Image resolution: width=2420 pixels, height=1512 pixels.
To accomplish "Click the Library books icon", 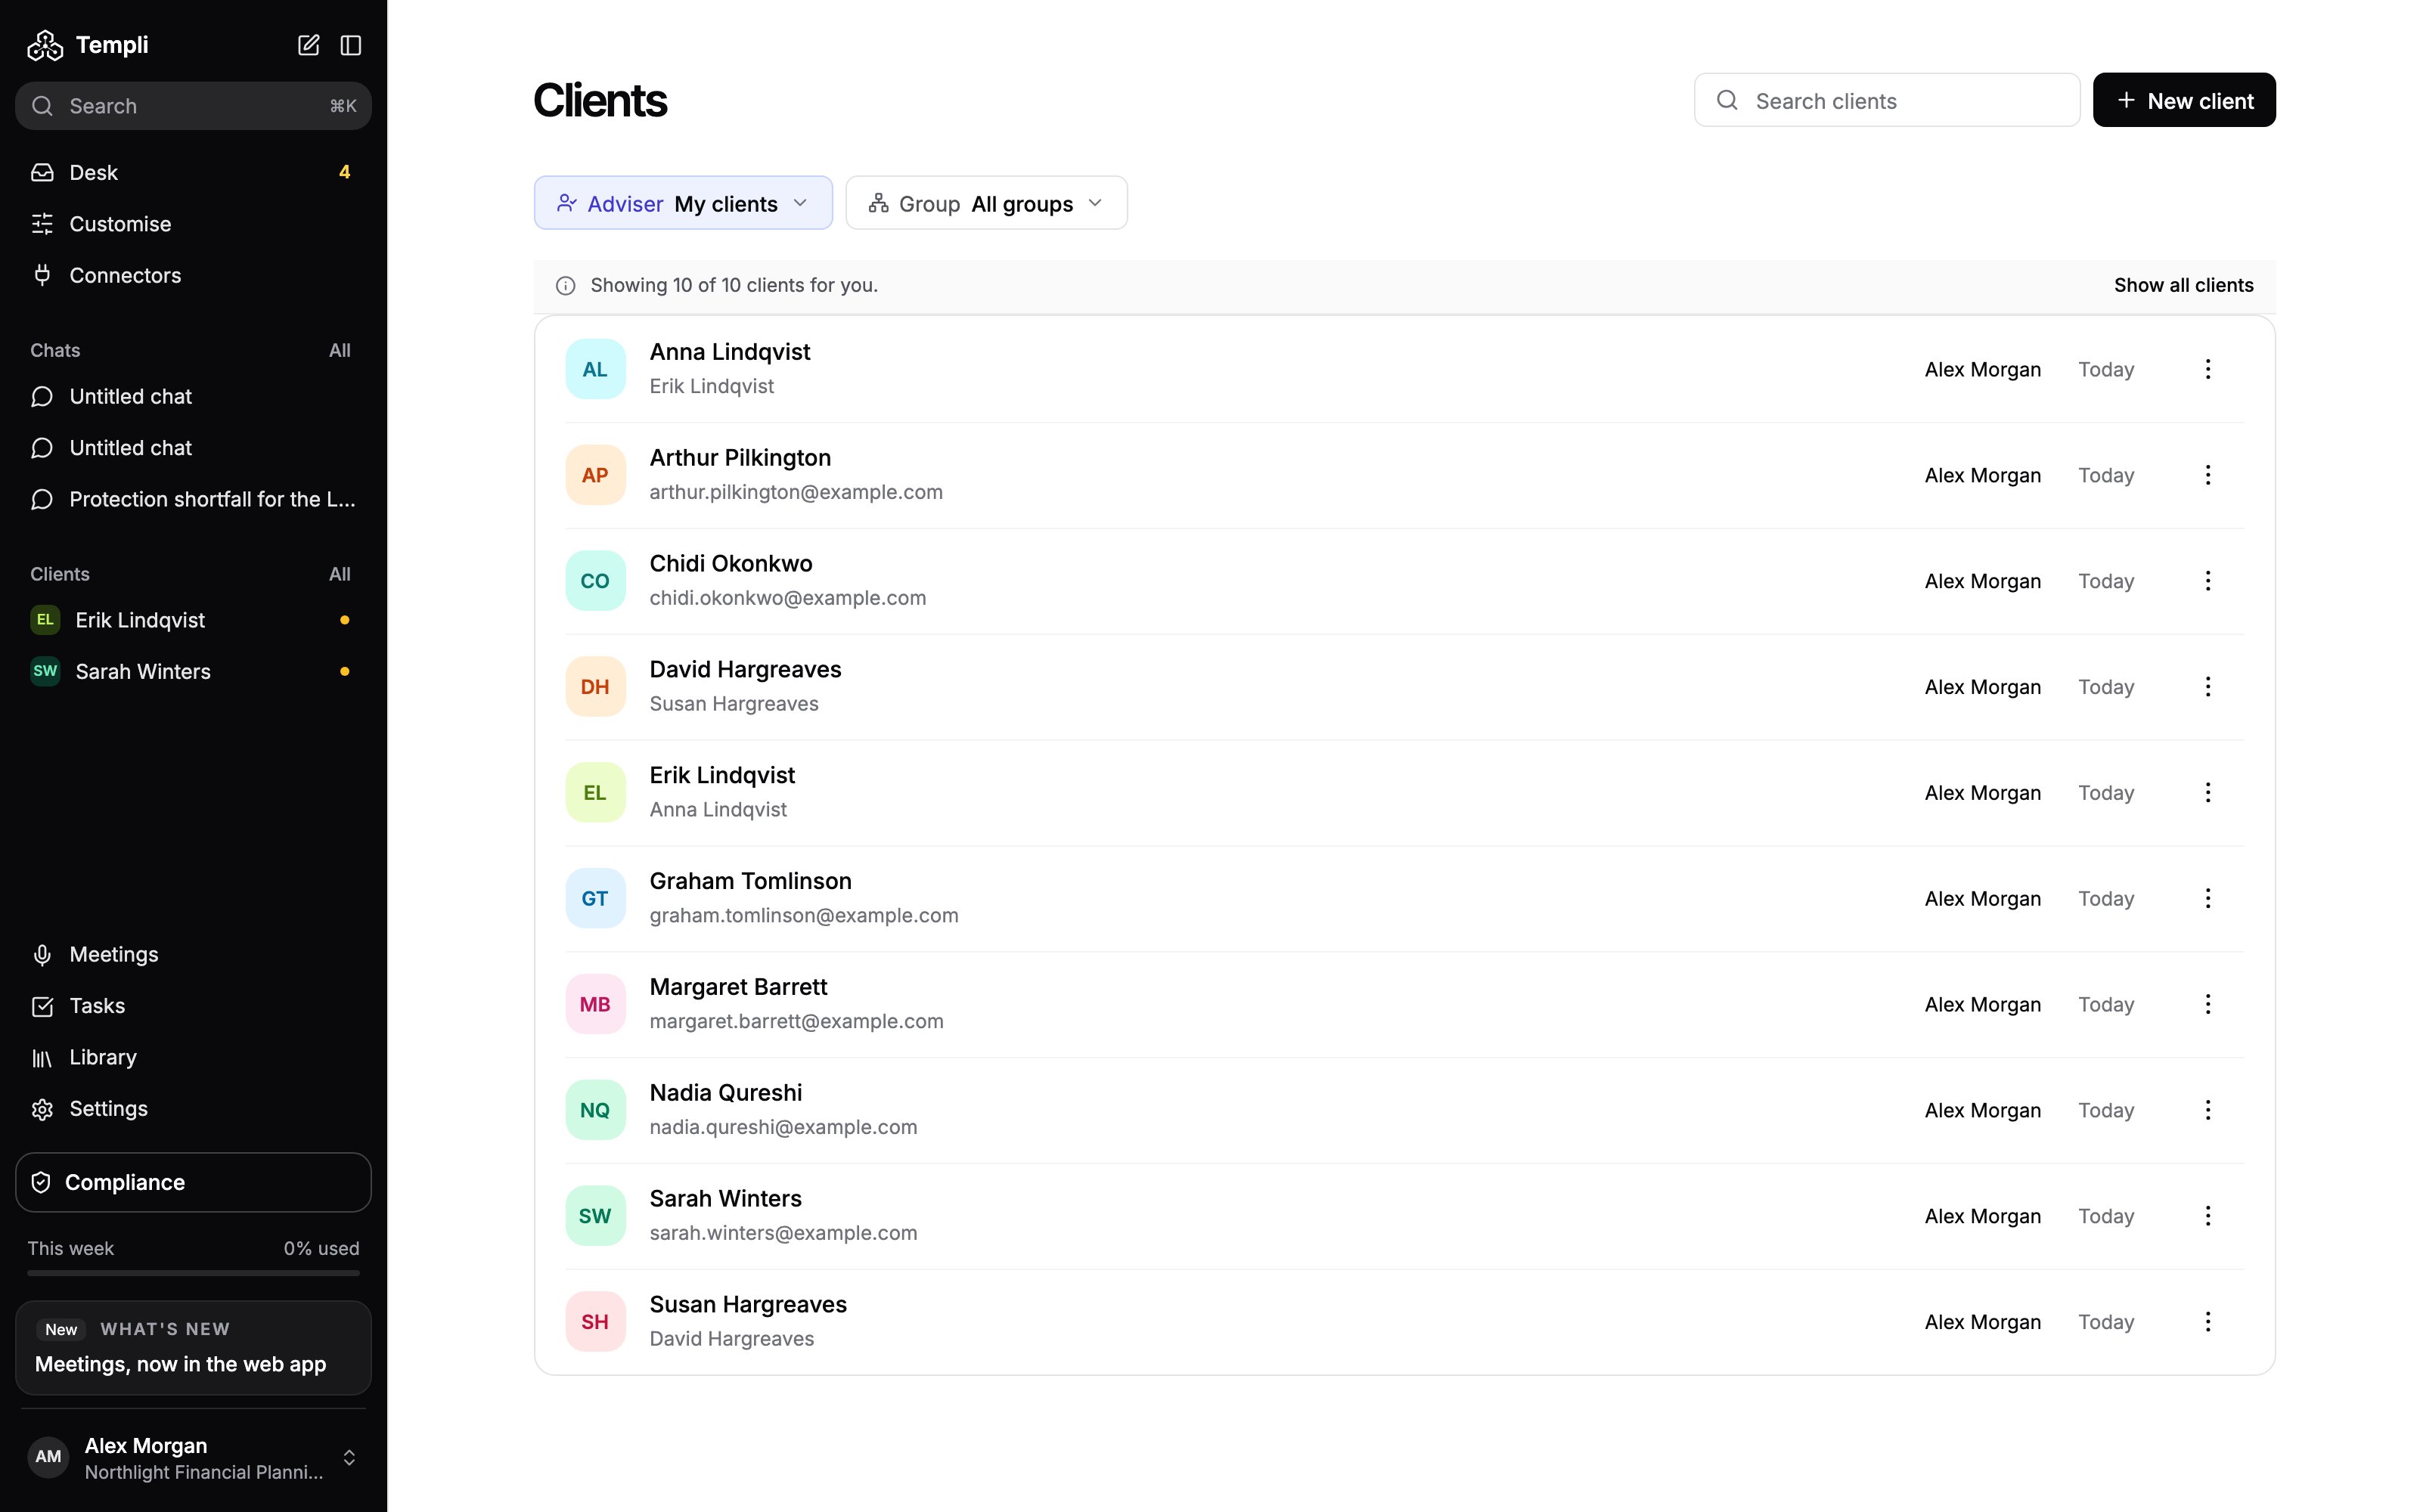I will [x=42, y=1057].
